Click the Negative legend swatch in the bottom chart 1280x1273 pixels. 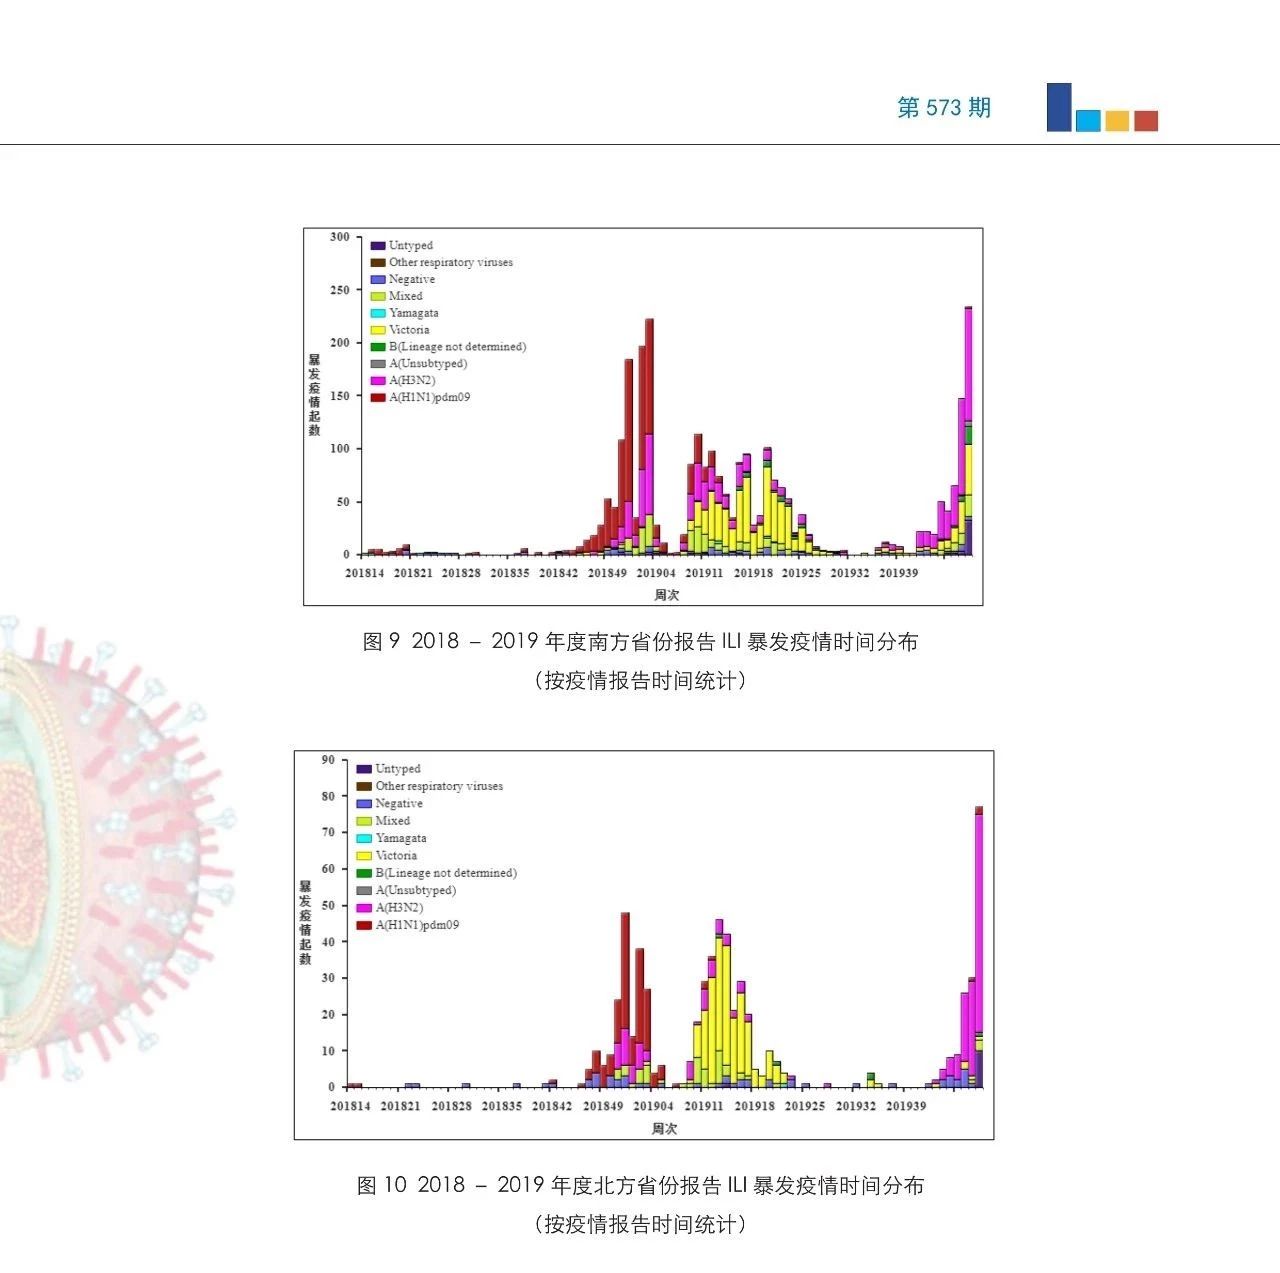[364, 804]
